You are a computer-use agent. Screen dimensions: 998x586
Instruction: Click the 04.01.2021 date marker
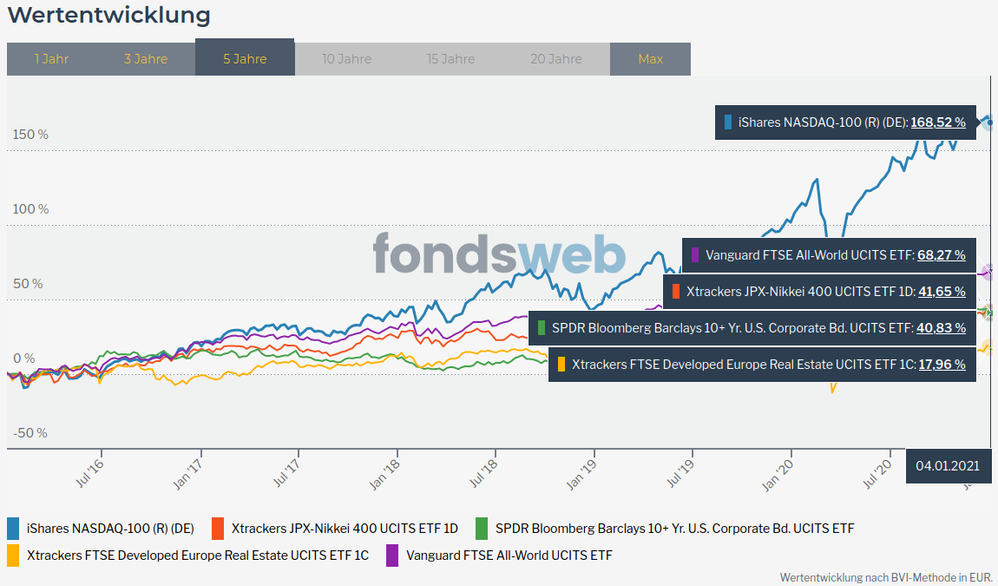[946, 466]
